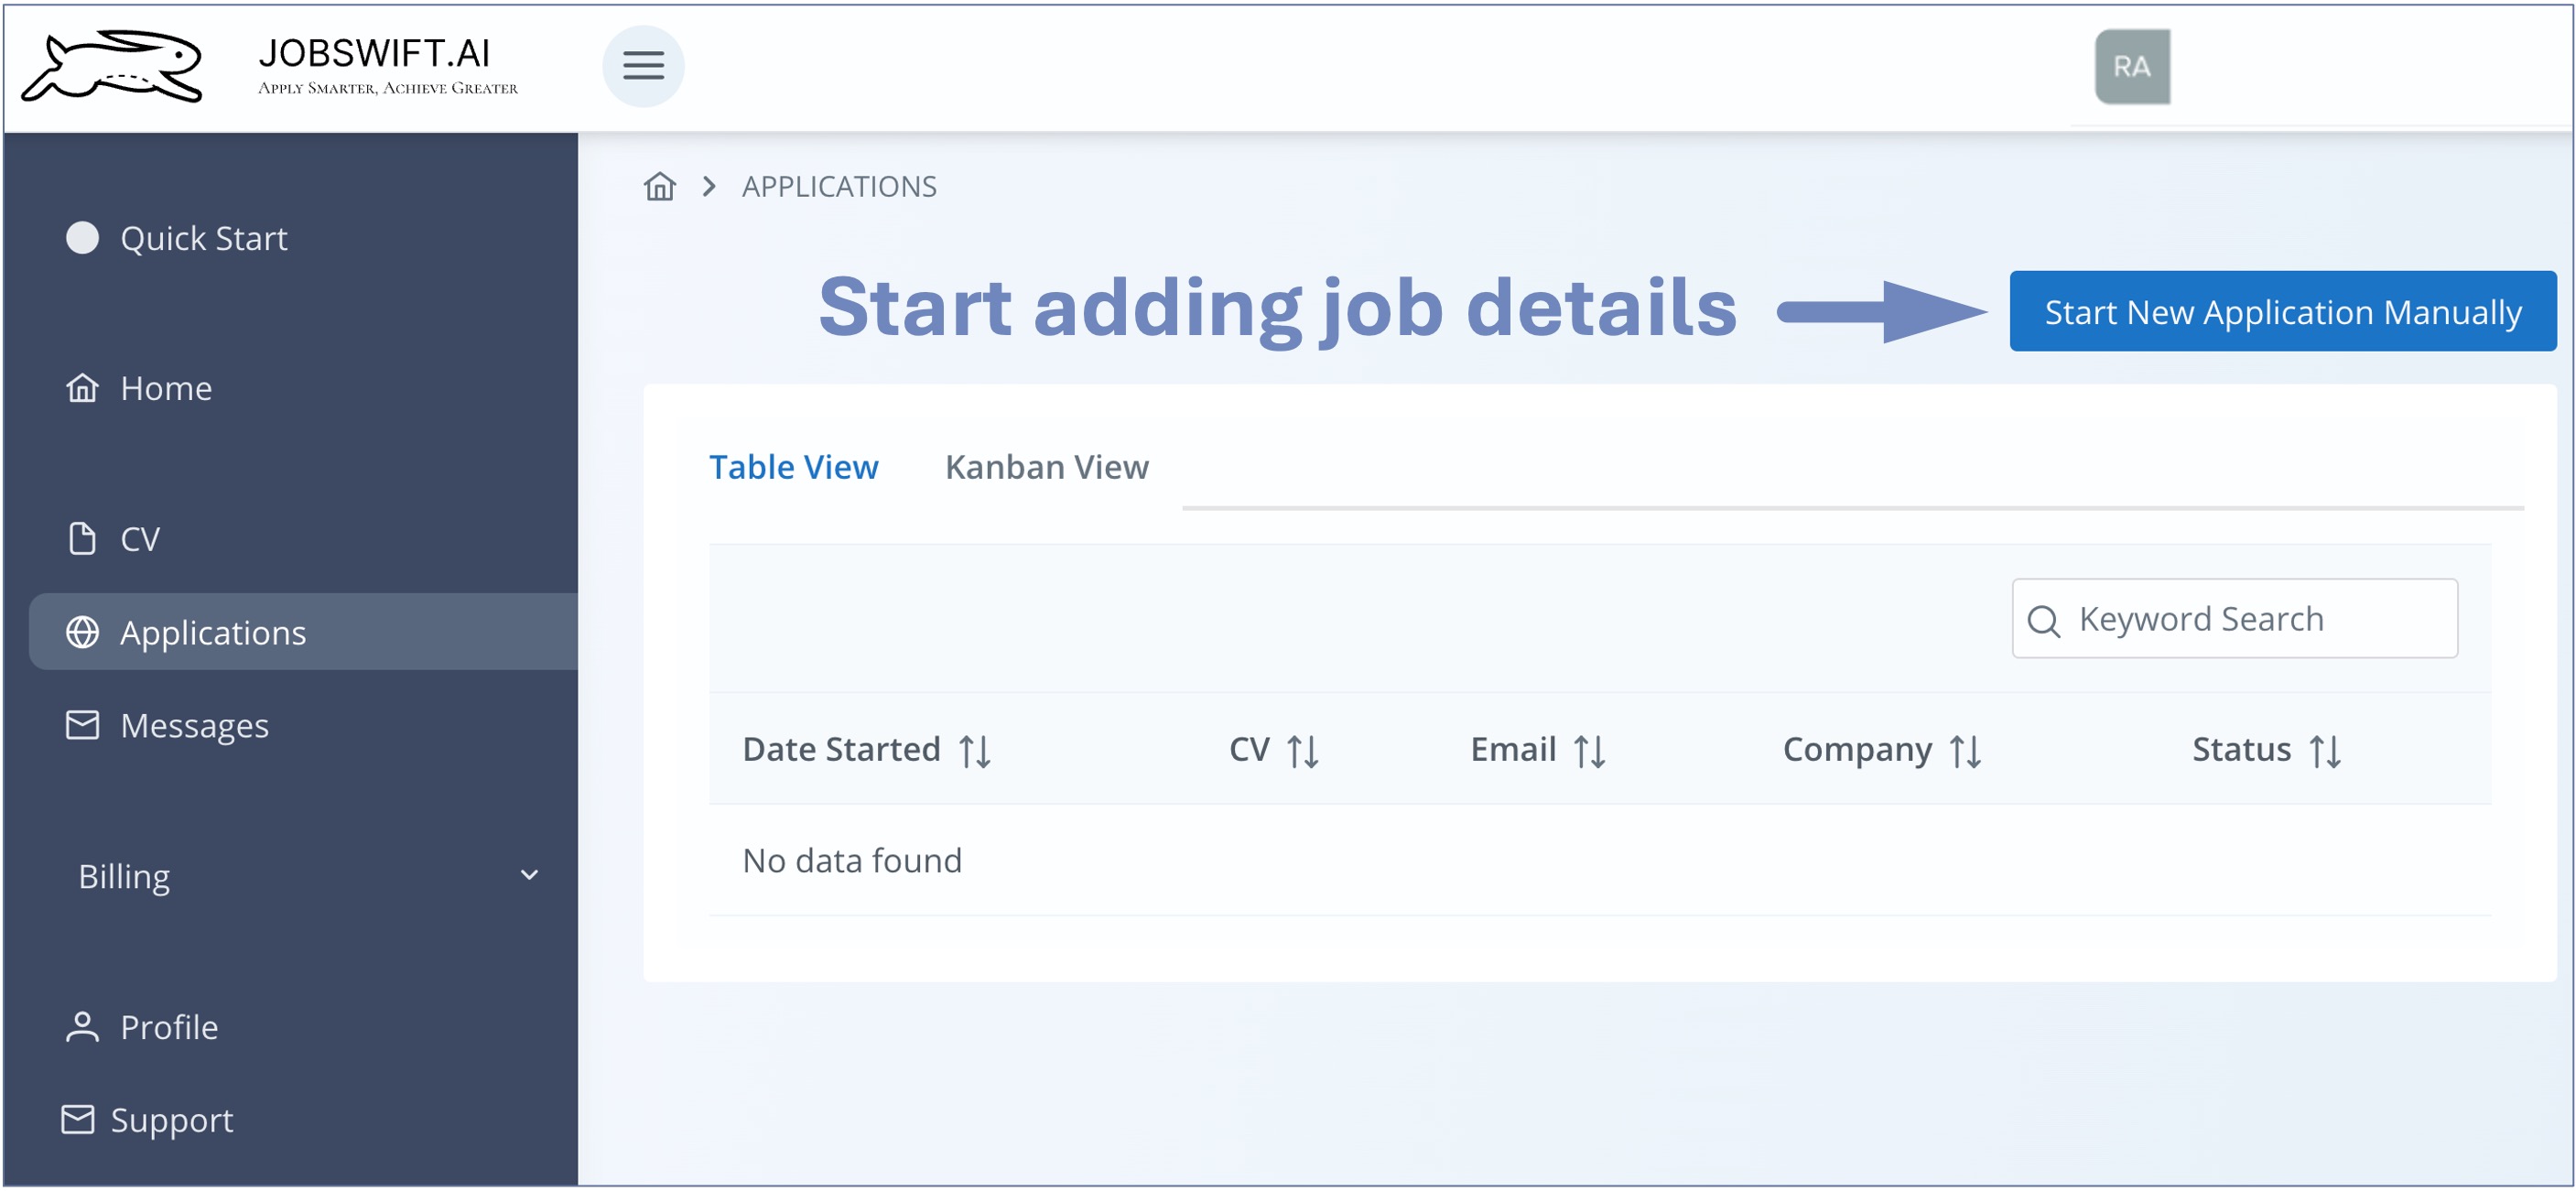Expand the Billing chevron
Viewport: 2576px width, 1191px height.
(x=529, y=875)
